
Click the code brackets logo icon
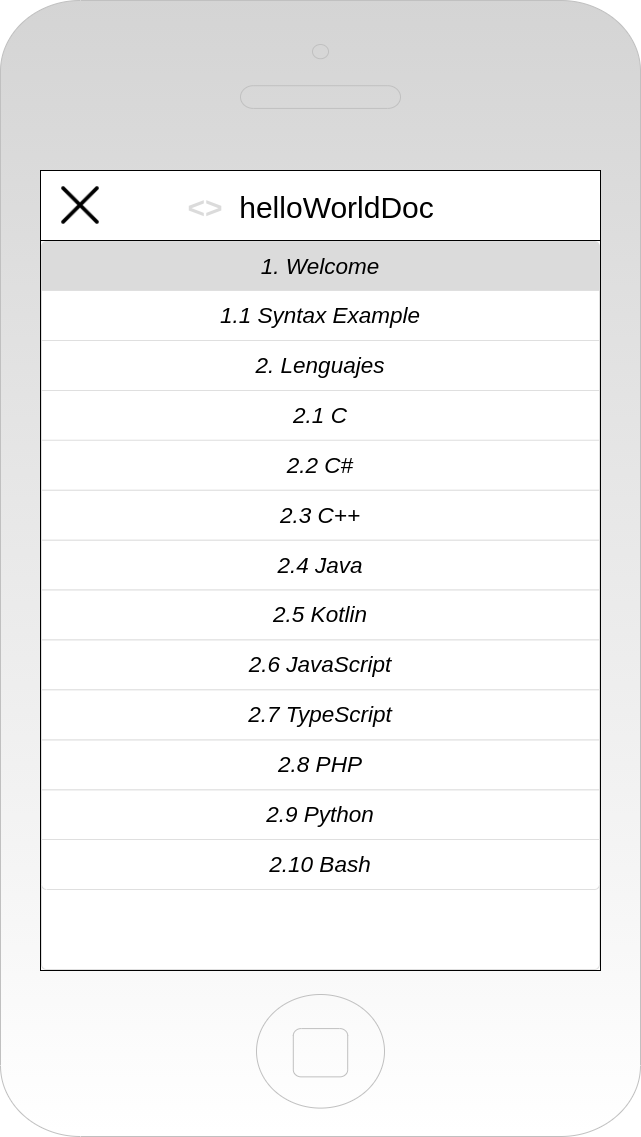[204, 209]
